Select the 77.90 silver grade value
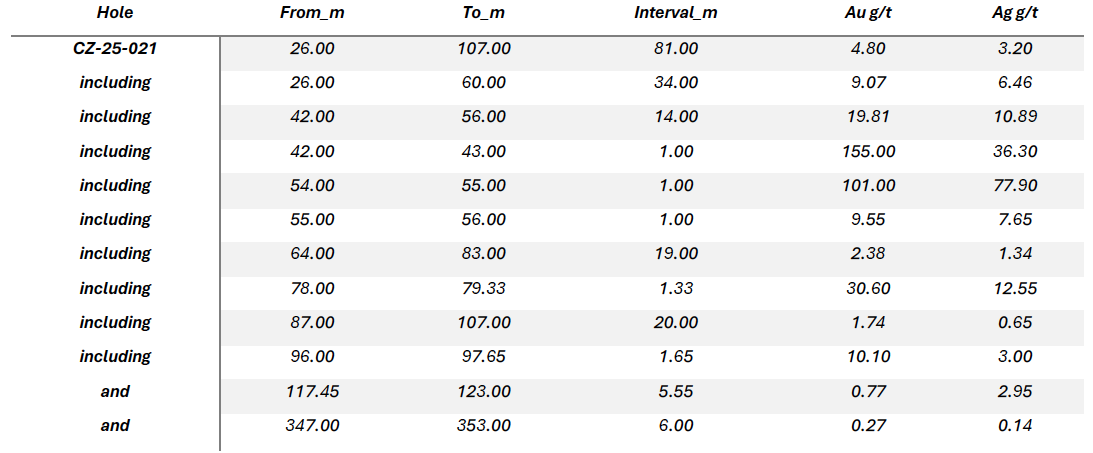 (1014, 185)
